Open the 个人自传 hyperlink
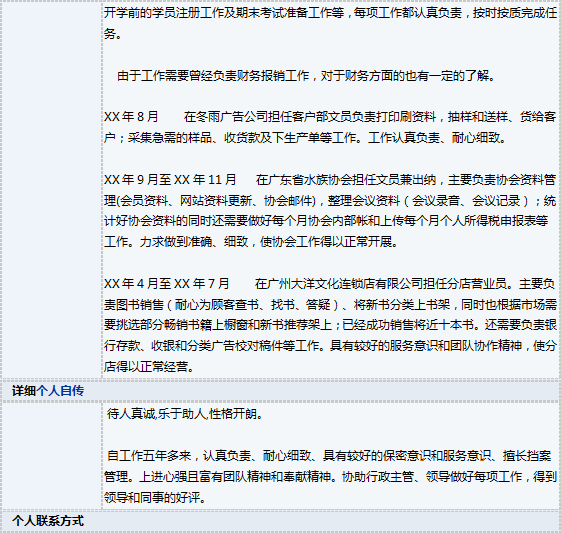 click(x=60, y=391)
